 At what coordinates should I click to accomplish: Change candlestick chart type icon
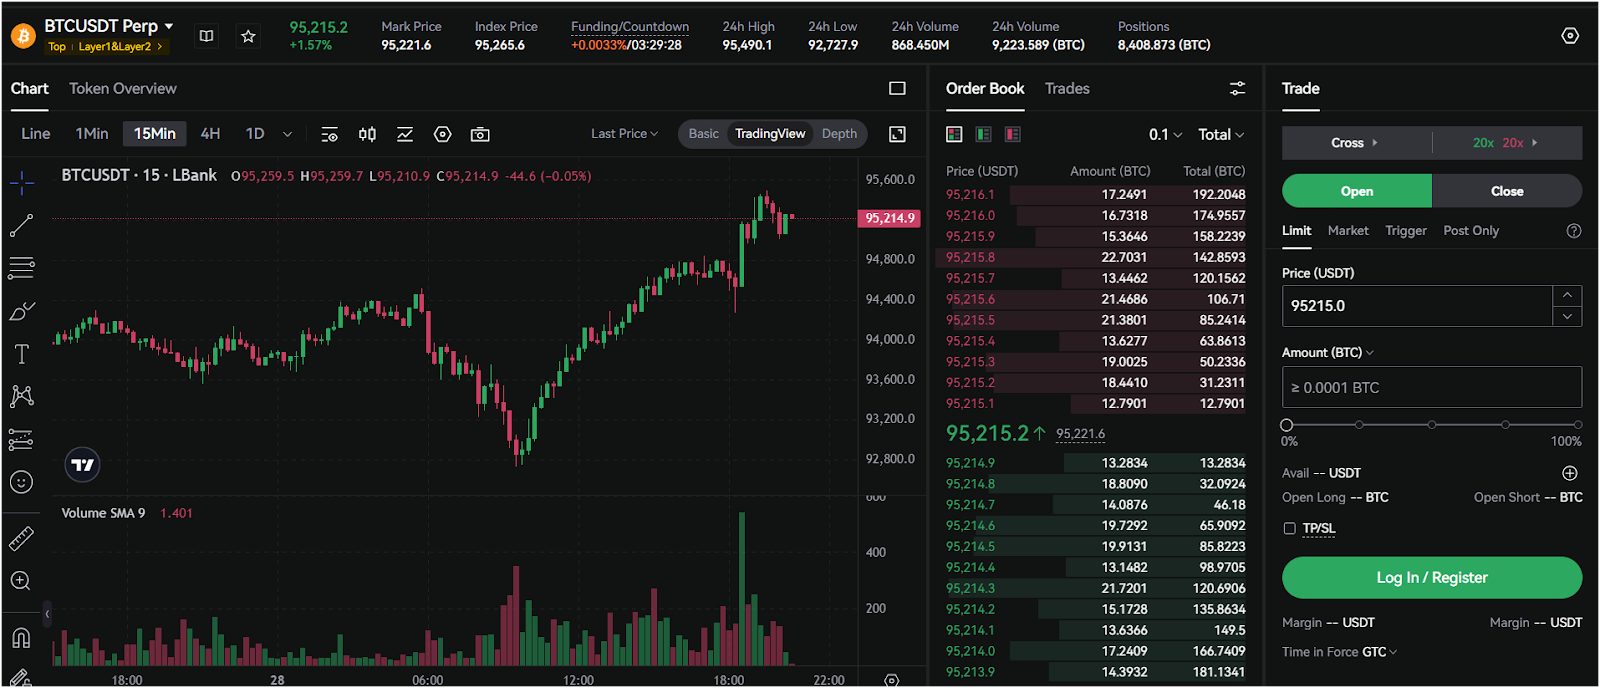[x=367, y=134]
